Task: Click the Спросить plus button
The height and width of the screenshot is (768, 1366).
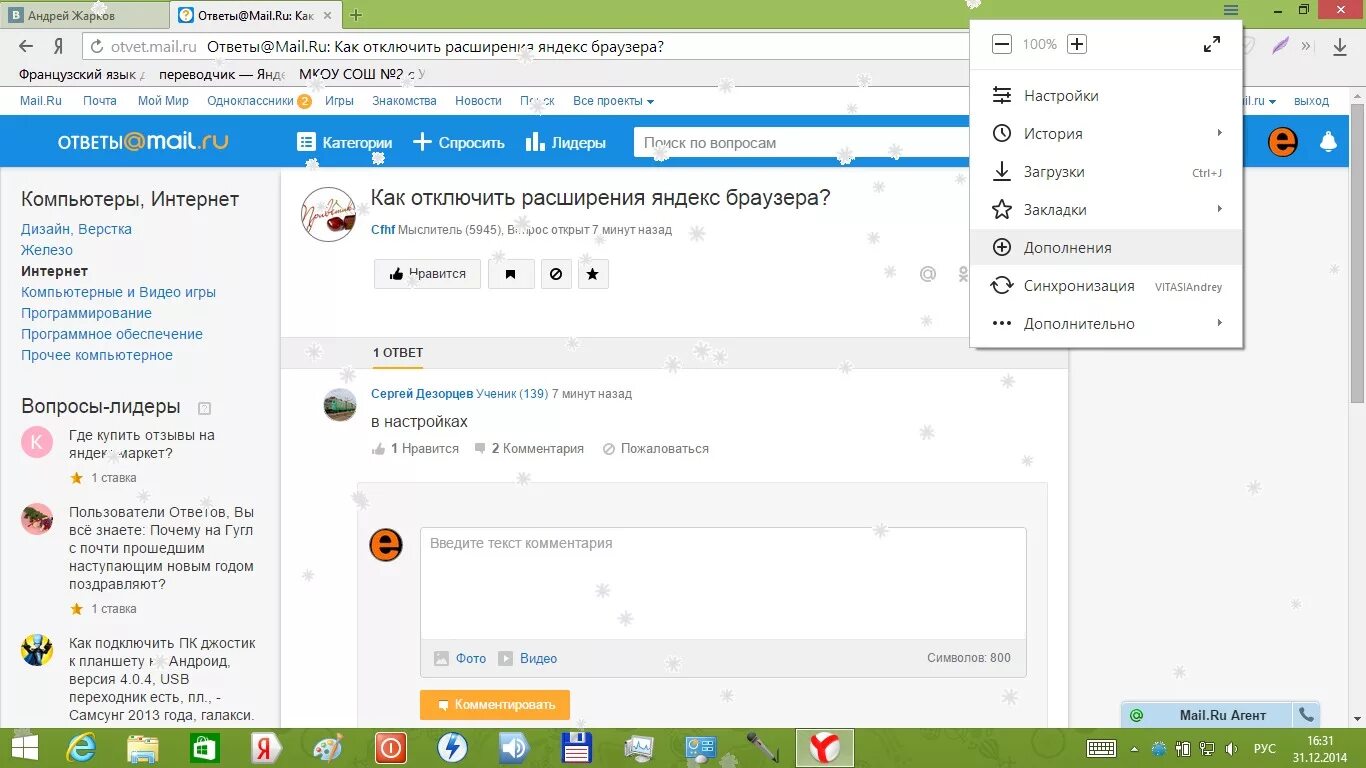Action: [x=459, y=142]
